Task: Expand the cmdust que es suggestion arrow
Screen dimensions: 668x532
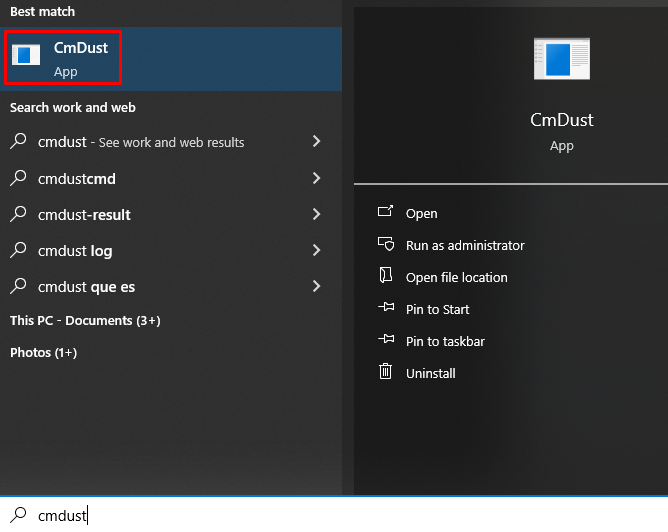Action: coord(316,286)
